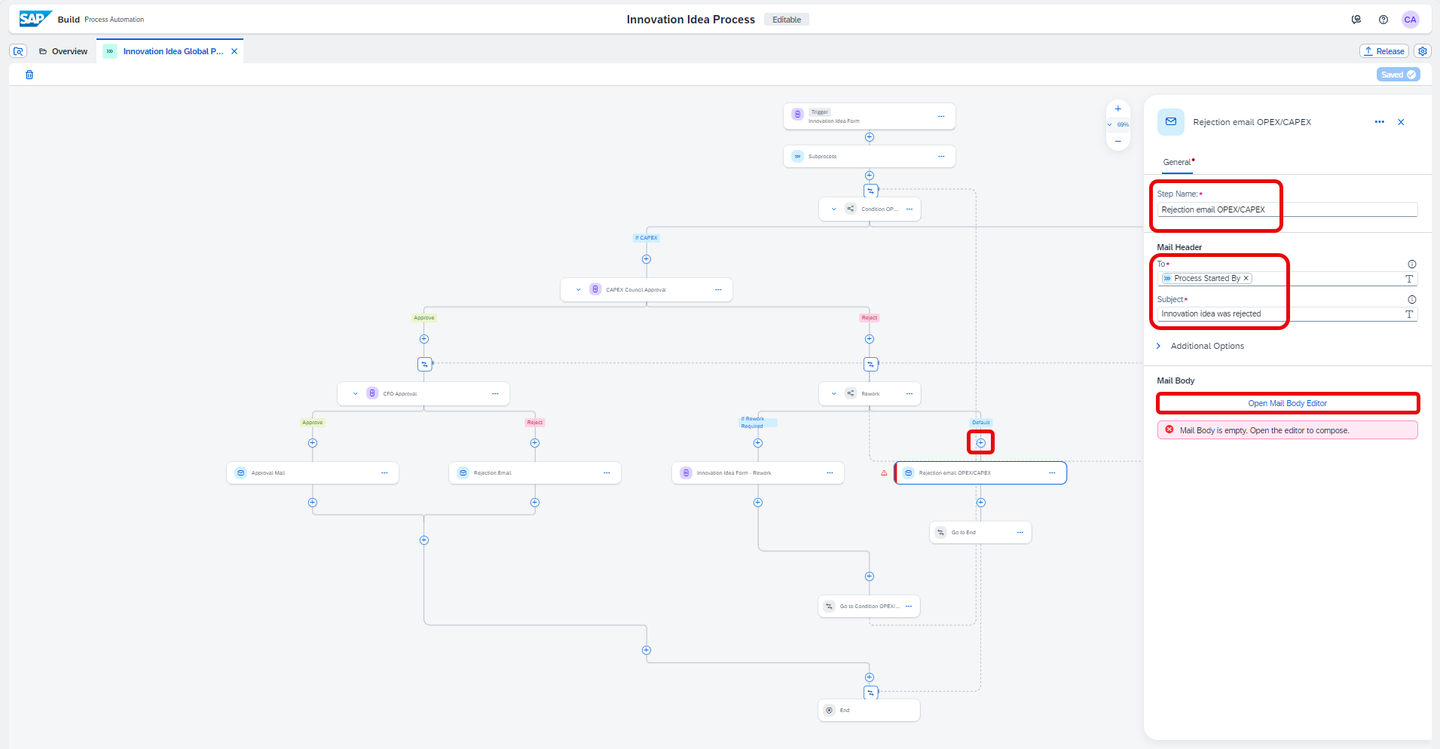
Task: Expand Additional Options section
Action: click(x=1158, y=346)
